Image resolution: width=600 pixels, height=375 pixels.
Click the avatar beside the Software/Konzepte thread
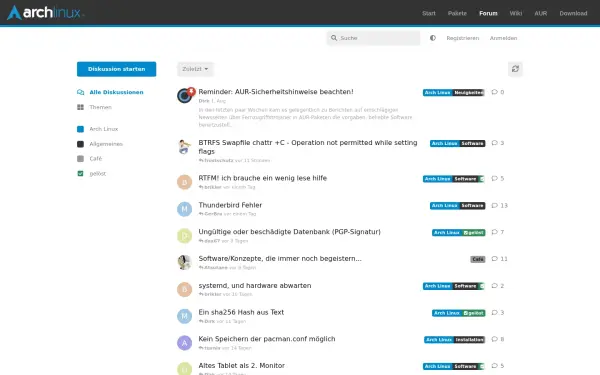pos(184,262)
